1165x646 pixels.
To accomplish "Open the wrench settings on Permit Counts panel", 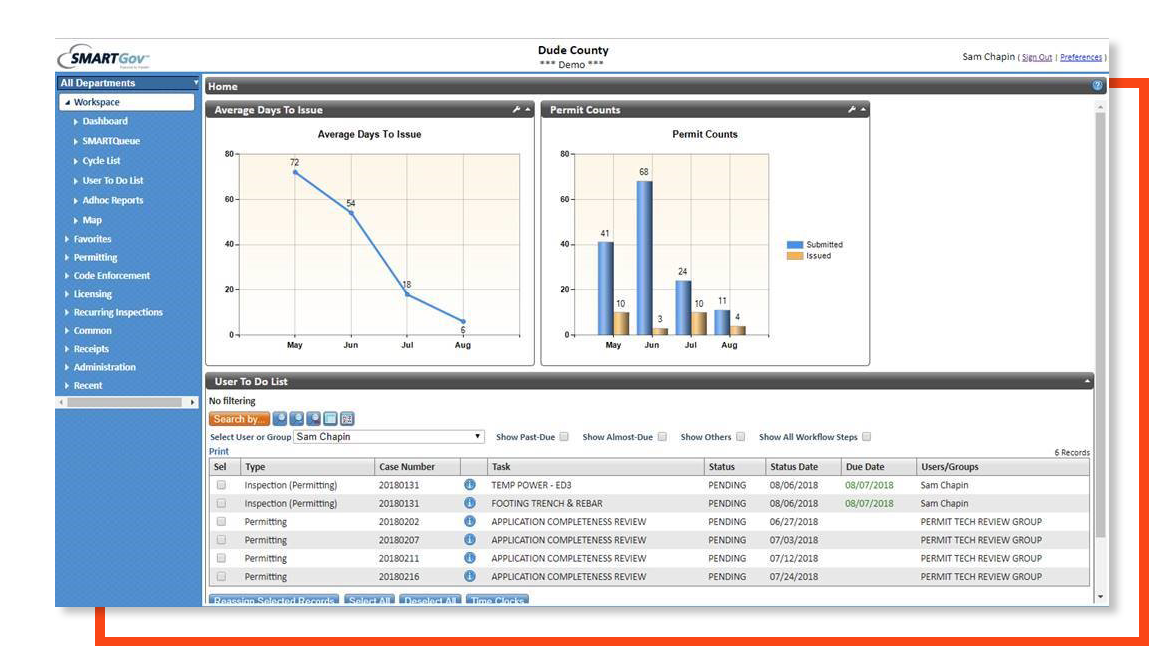I will click(x=853, y=110).
